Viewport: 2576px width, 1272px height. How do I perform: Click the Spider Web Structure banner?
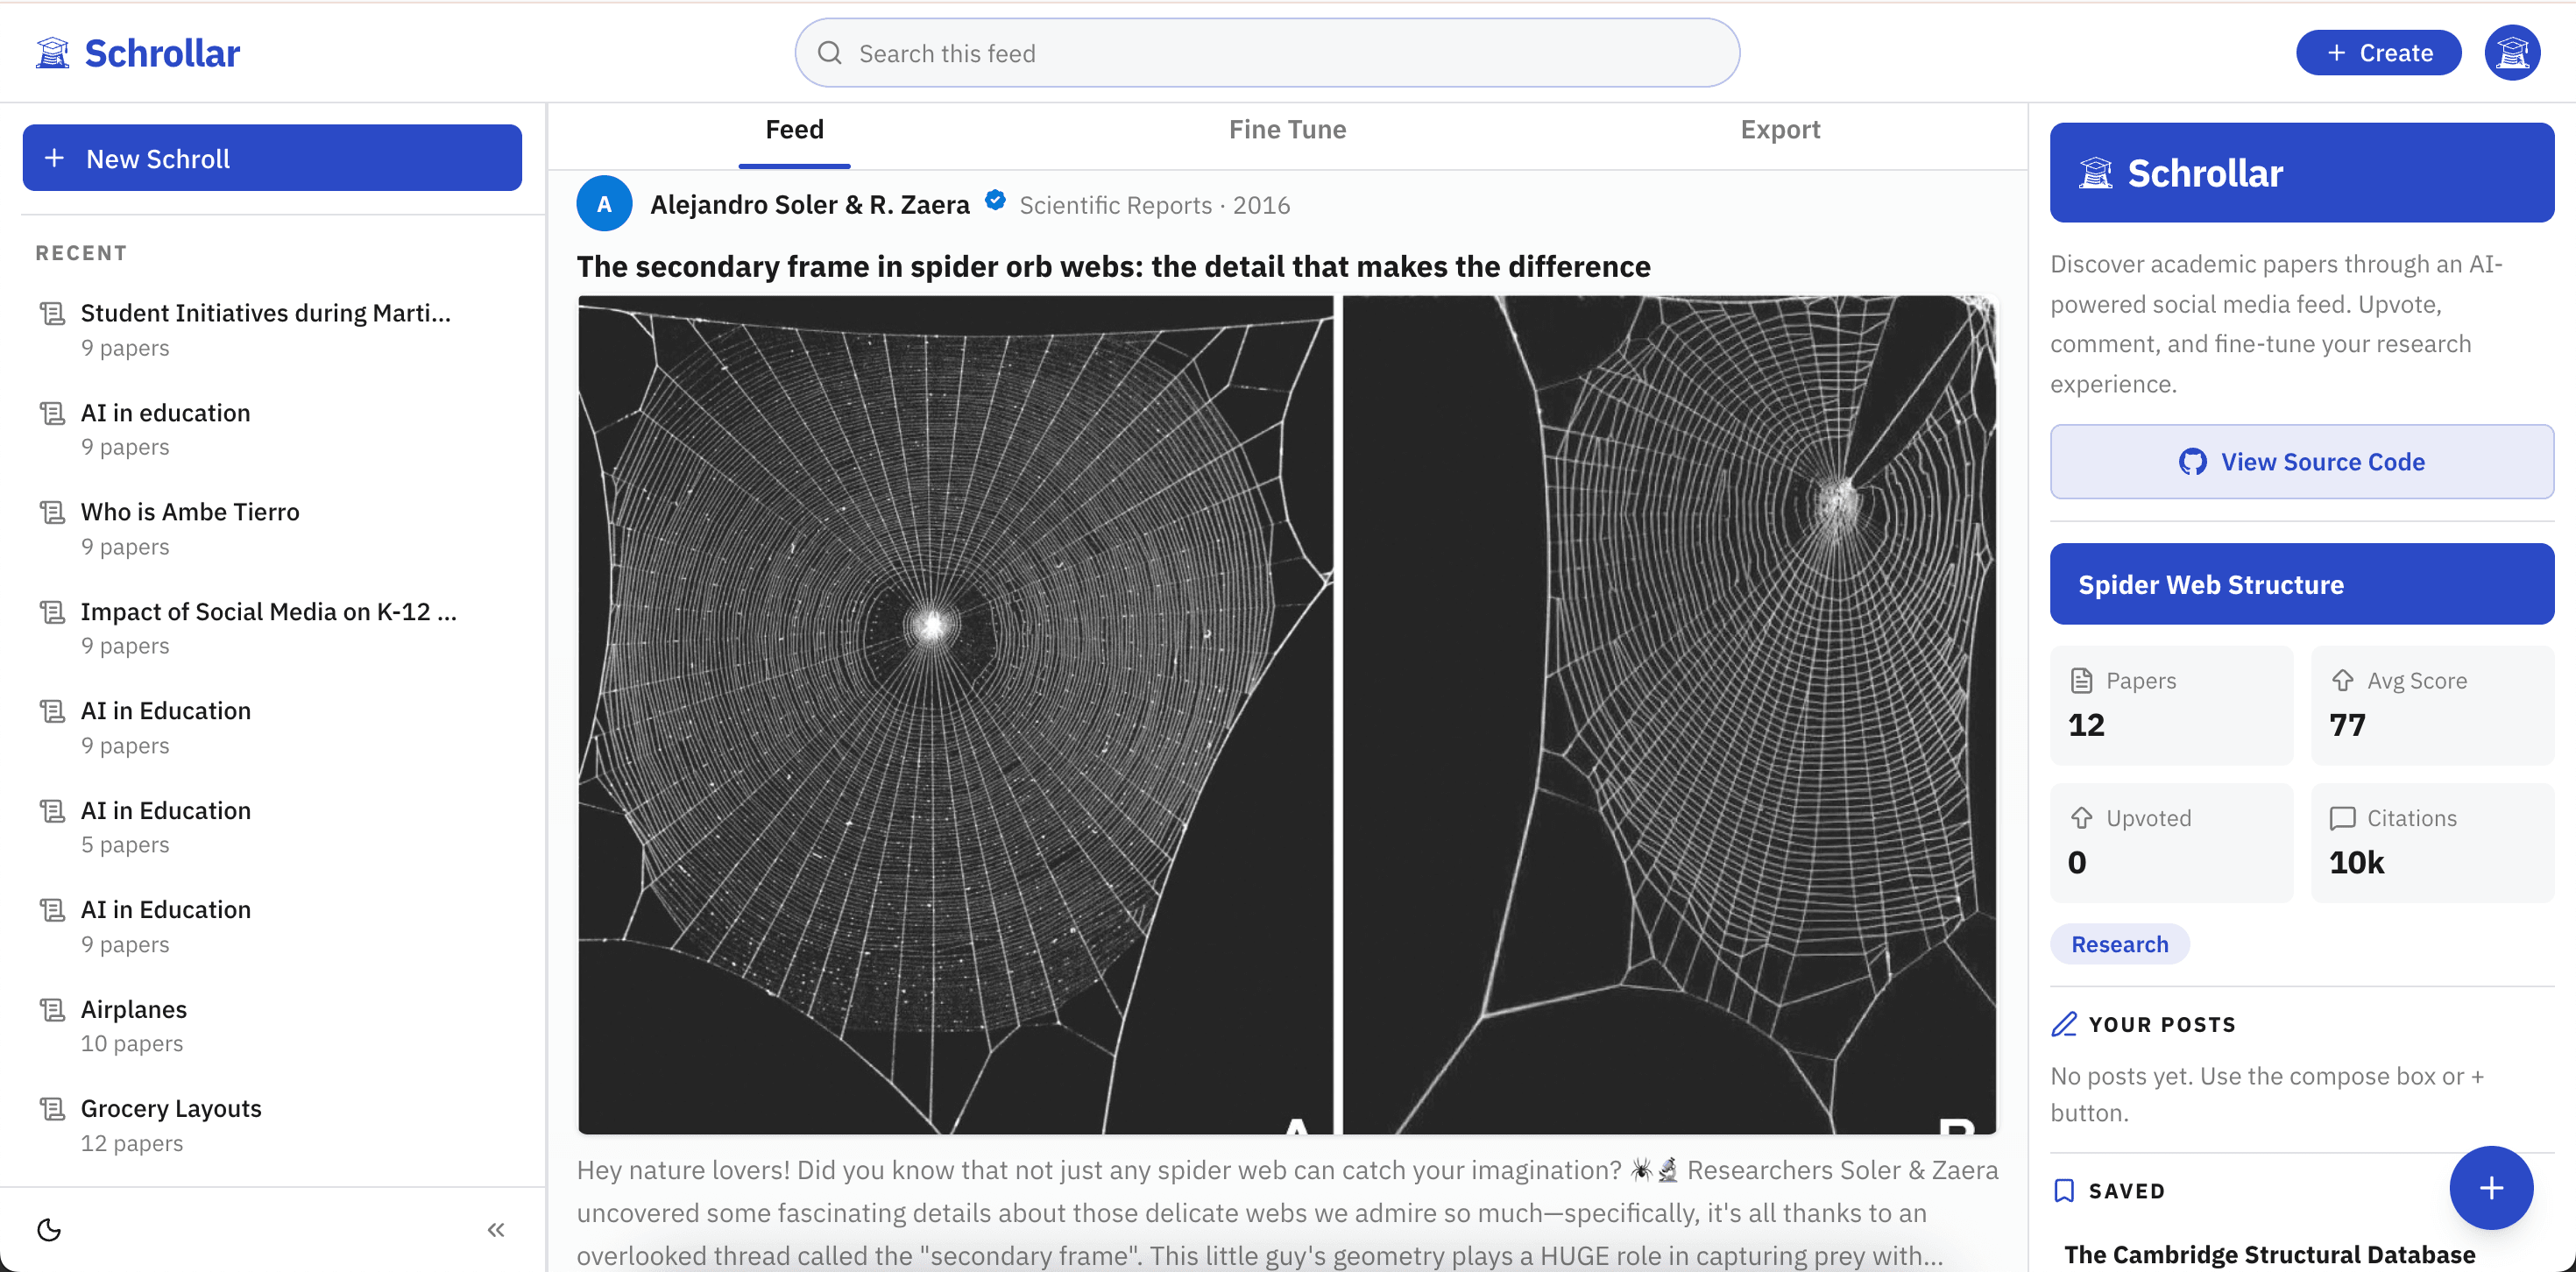[2302, 584]
